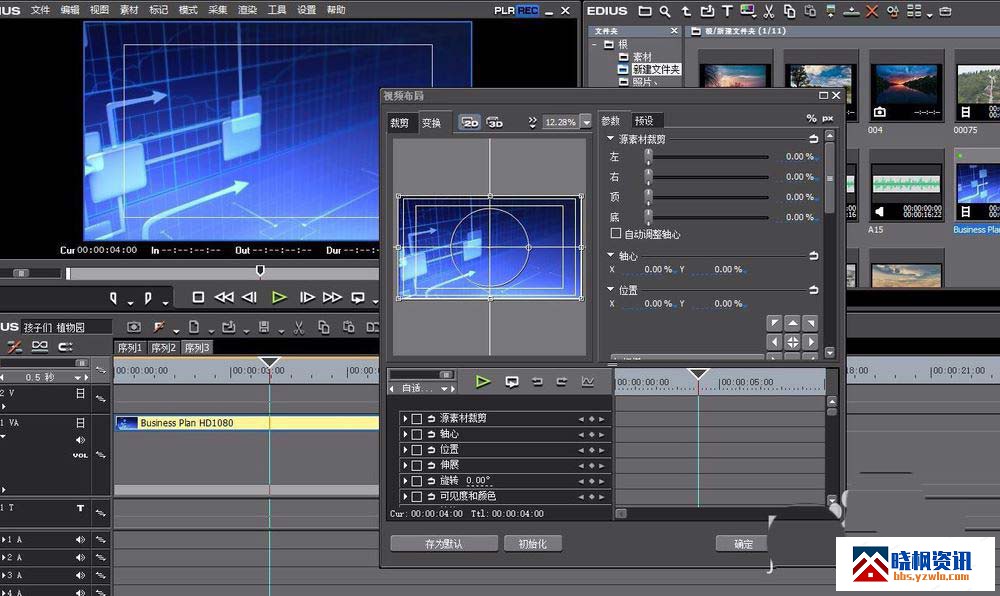Expand the 伸展 keyframe row
The width and height of the screenshot is (1000, 596).
click(x=404, y=465)
